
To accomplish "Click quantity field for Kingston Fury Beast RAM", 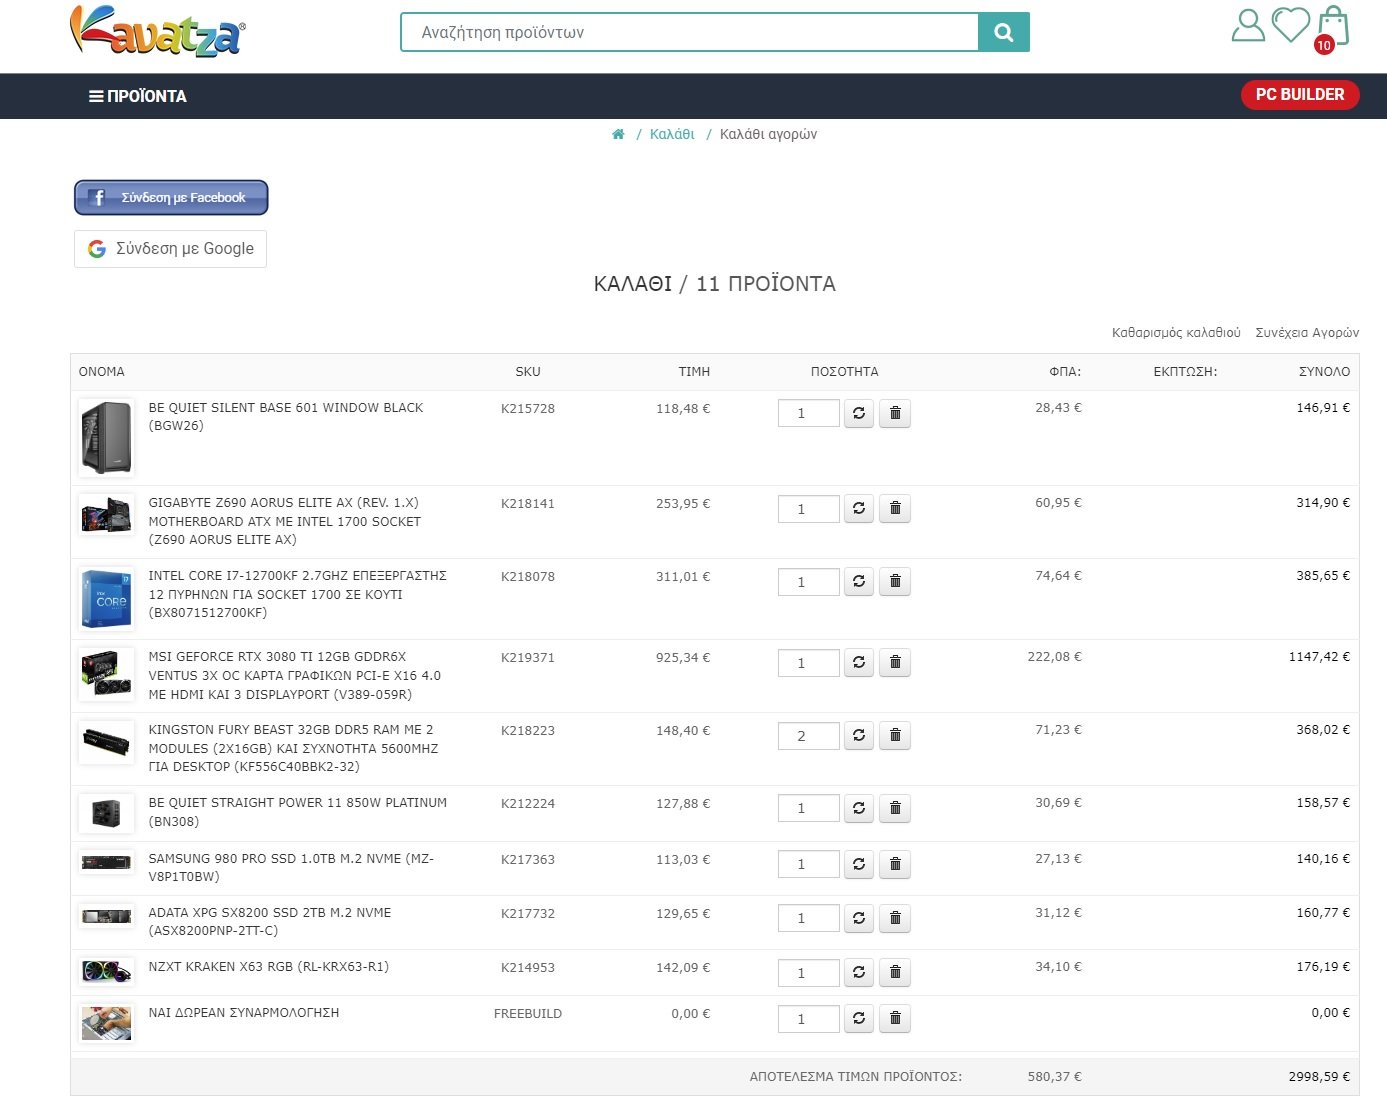I will pyautogui.click(x=809, y=736).
